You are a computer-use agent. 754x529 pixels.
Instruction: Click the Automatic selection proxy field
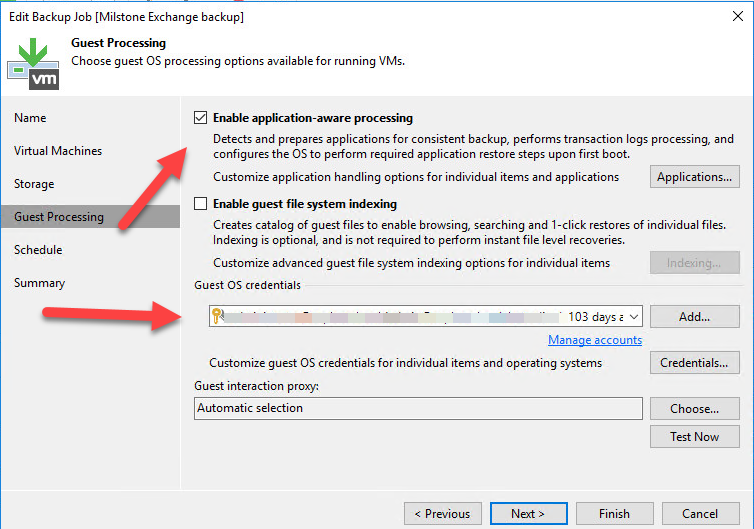point(418,408)
